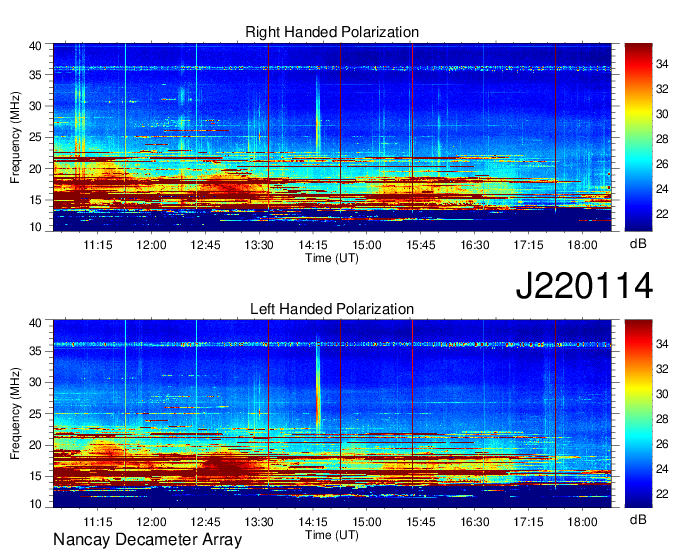Image resolution: width=680 pixels, height=552 pixels.
Task: Click 16:30 tick on Left Handed time axis
Action: (x=474, y=521)
